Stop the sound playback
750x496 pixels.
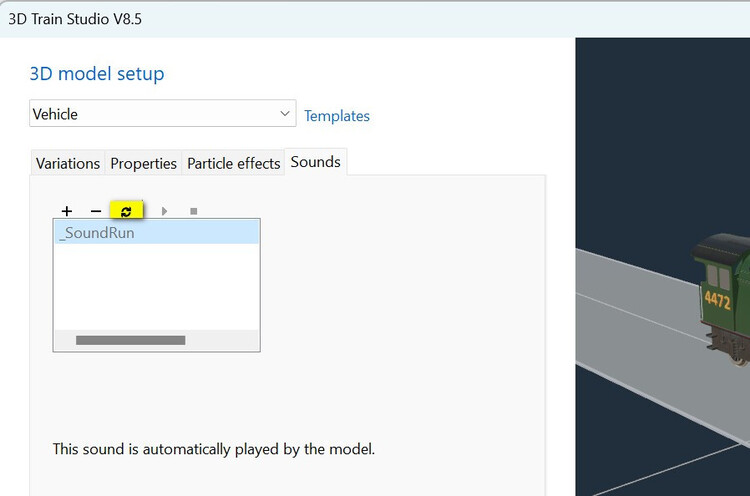click(x=193, y=211)
